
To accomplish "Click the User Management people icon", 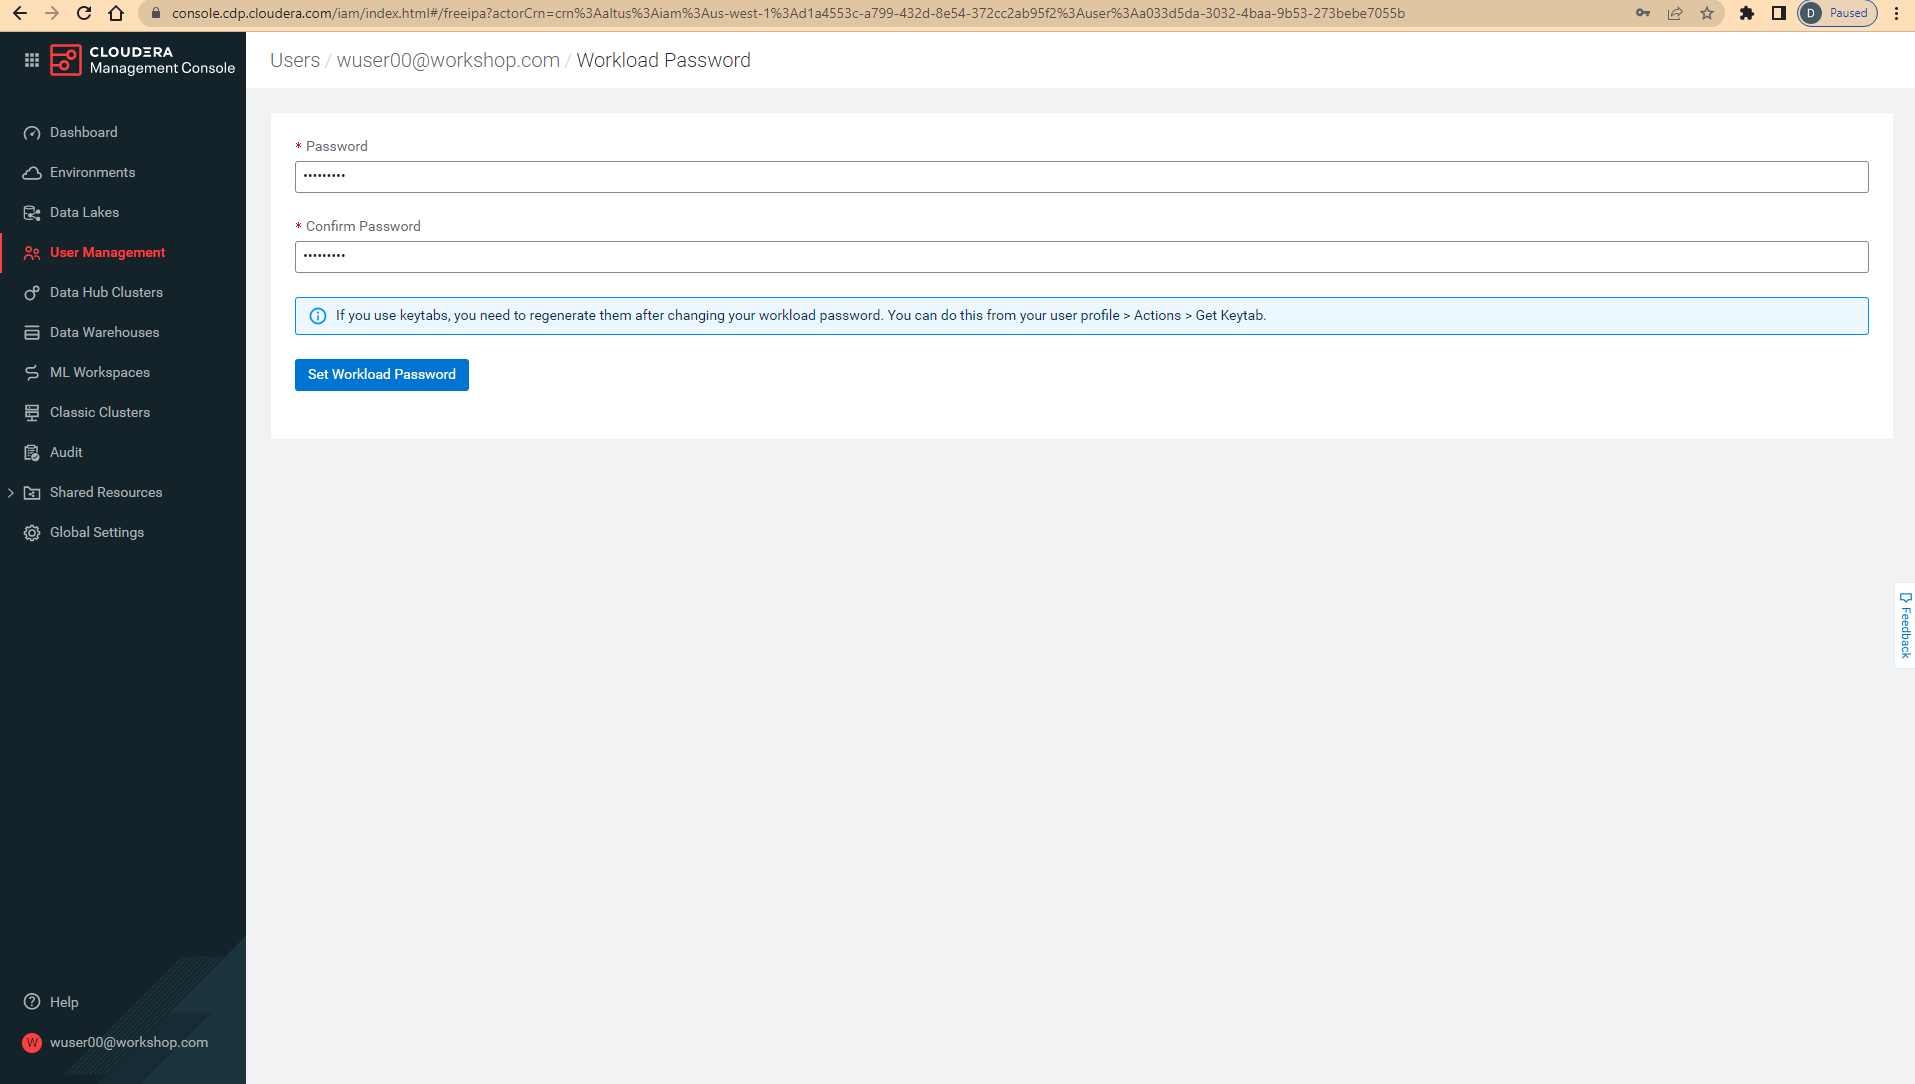I will coord(32,253).
